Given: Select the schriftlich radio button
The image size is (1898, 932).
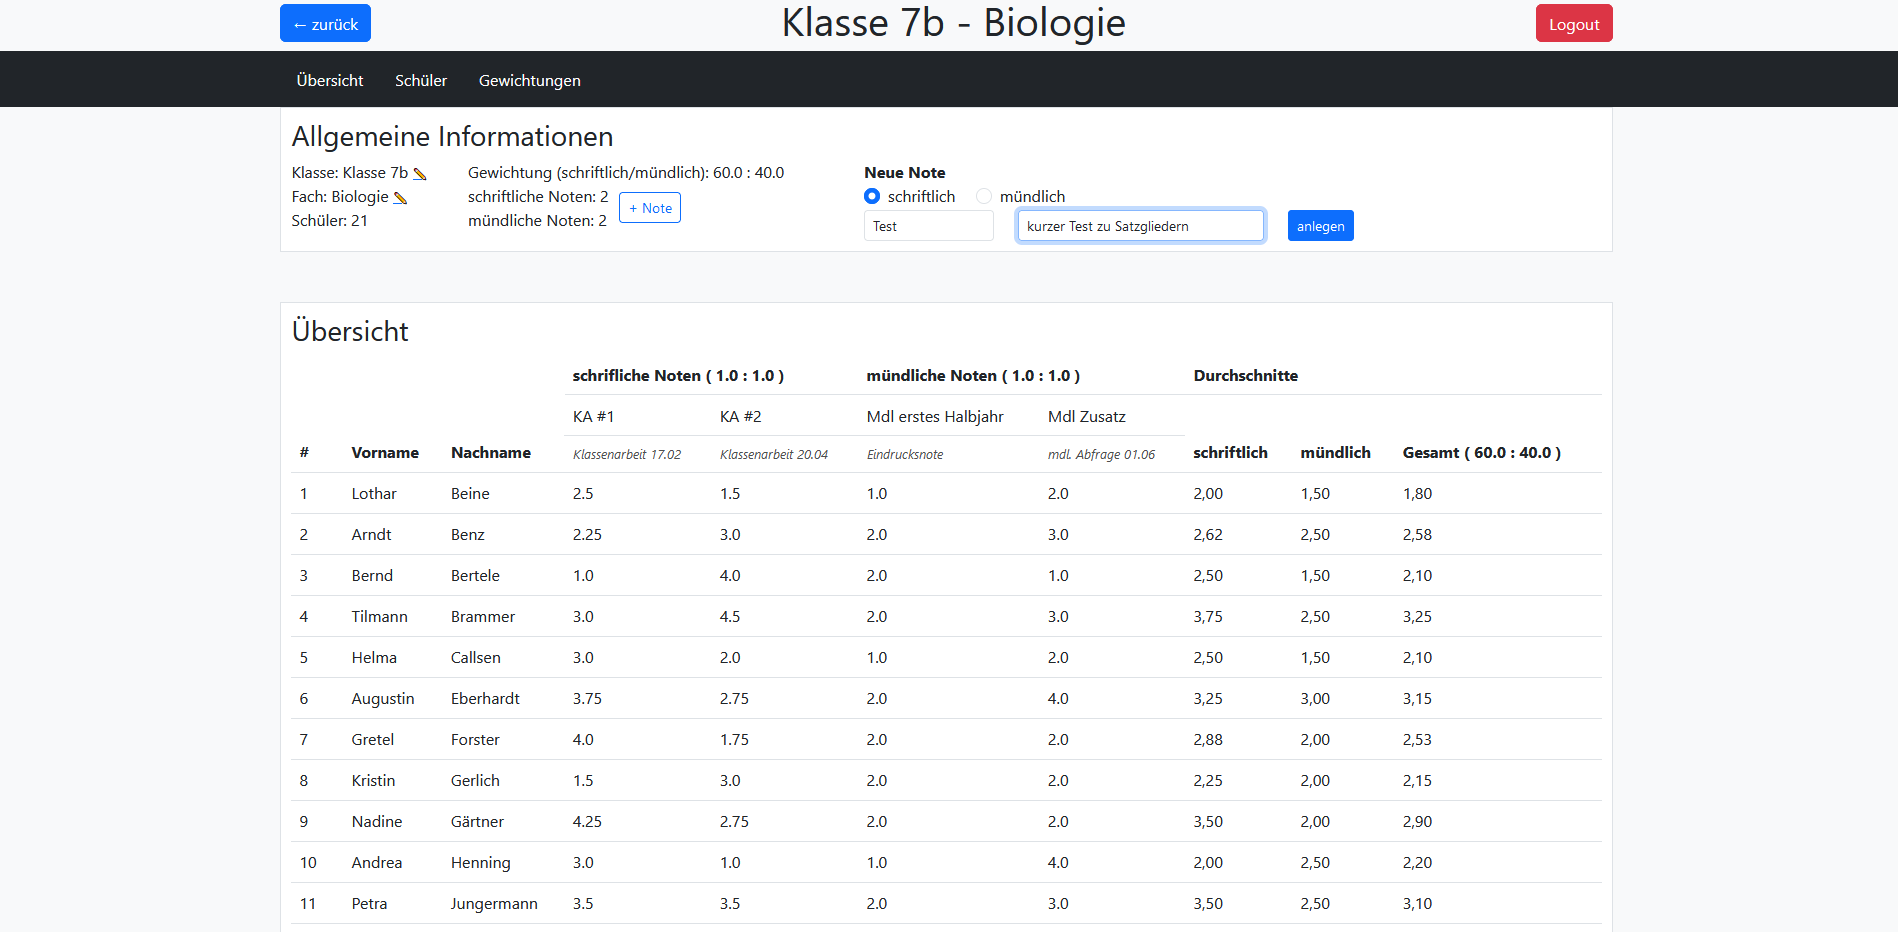Looking at the screenshot, I should 871,196.
